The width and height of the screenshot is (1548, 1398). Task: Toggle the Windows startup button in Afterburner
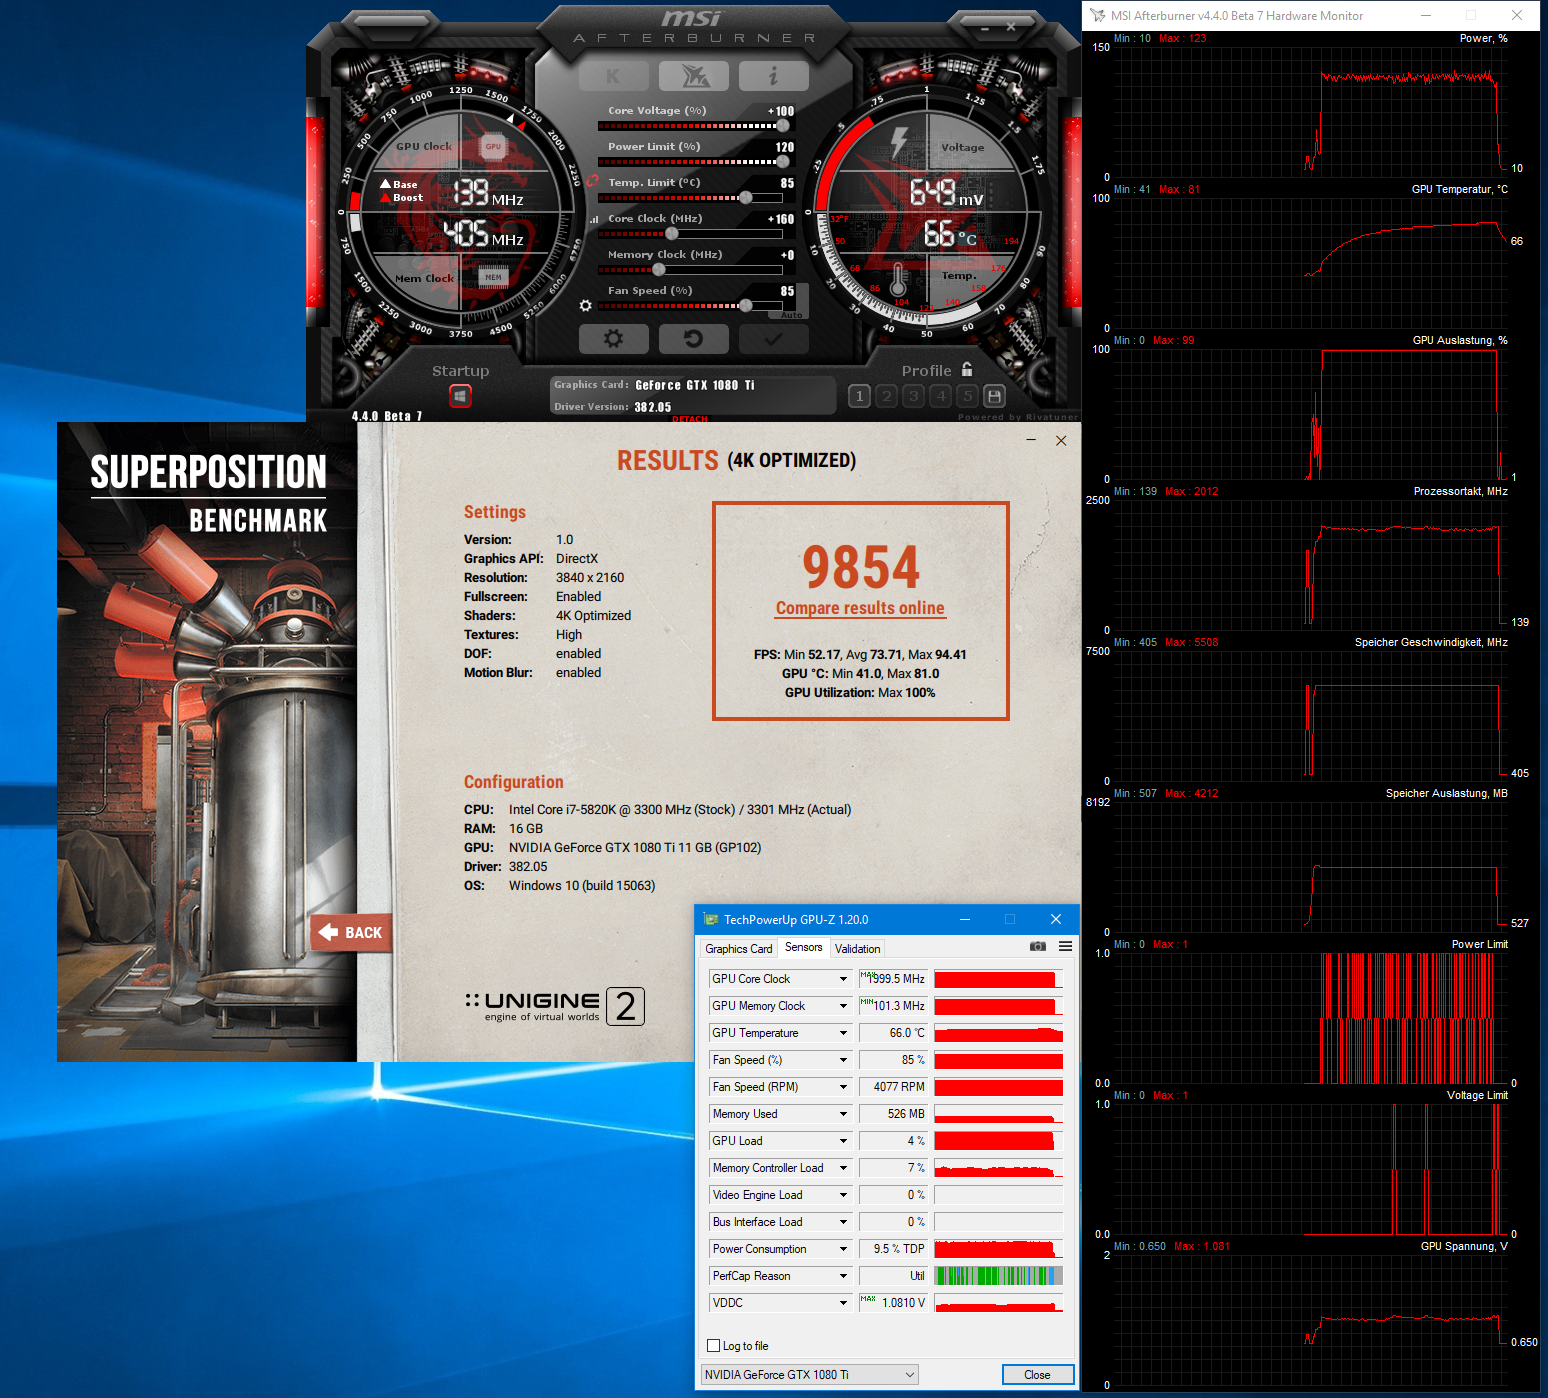460,396
